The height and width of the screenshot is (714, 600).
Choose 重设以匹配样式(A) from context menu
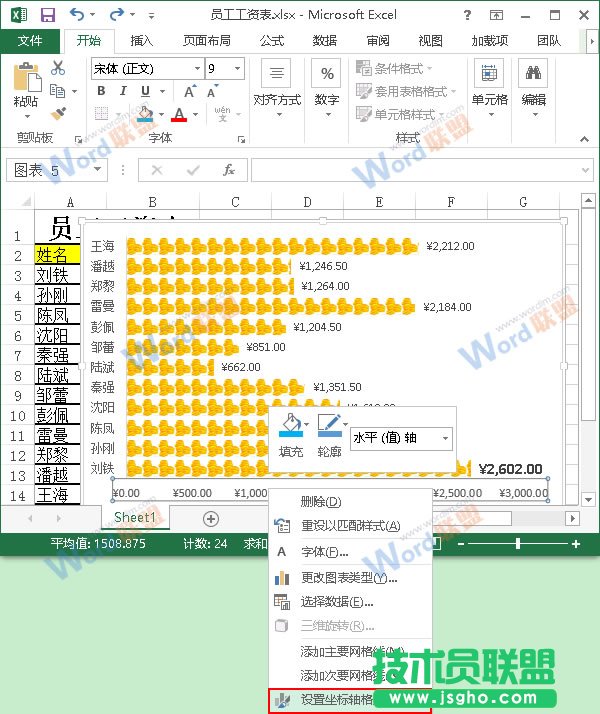[x=351, y=526]
